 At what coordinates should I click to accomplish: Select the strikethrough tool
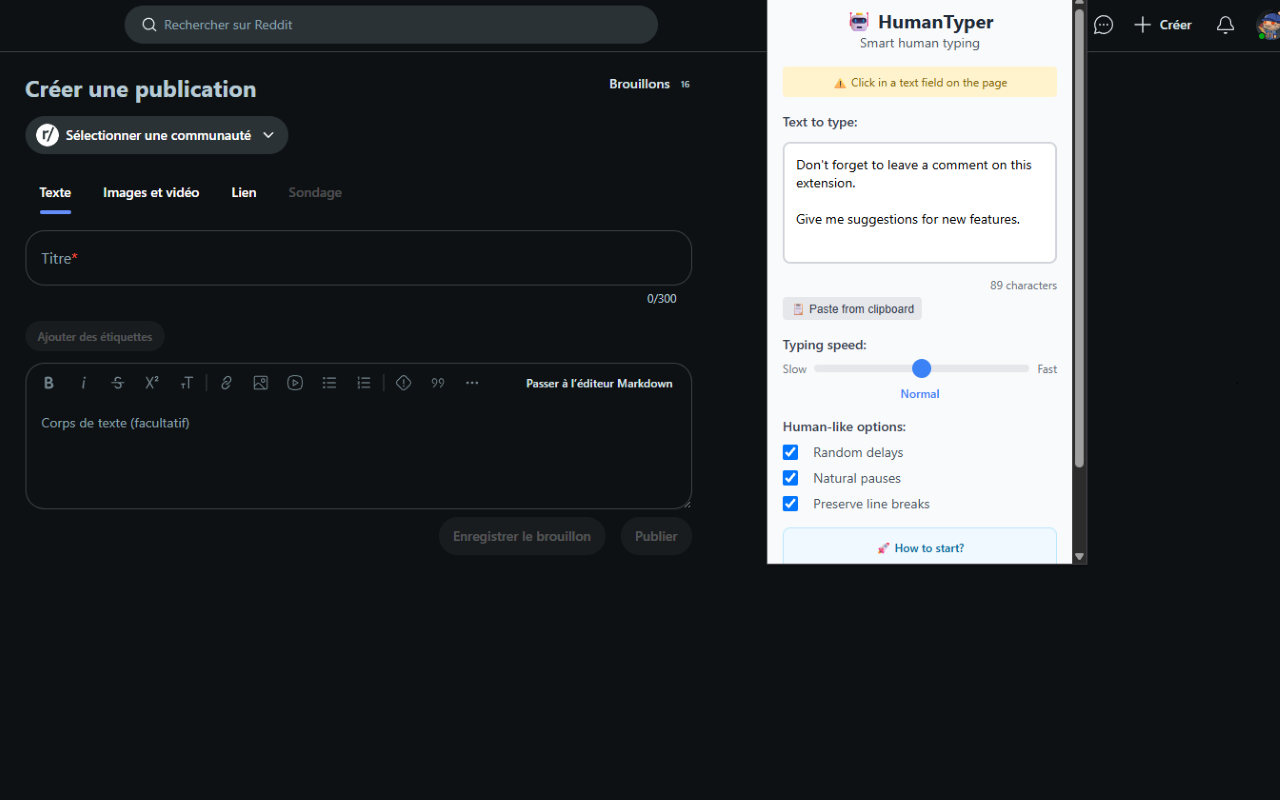117,382
